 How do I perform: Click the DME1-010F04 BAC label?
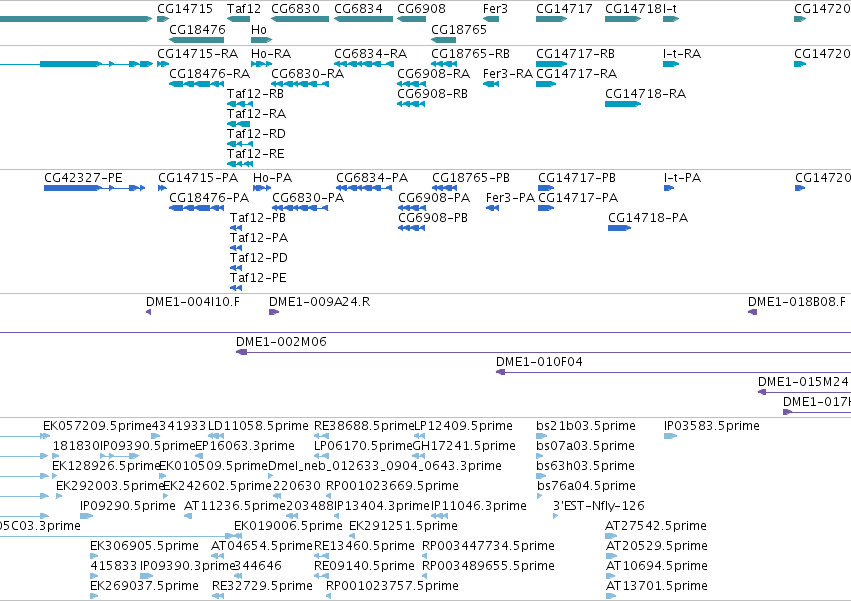[539, 362]
